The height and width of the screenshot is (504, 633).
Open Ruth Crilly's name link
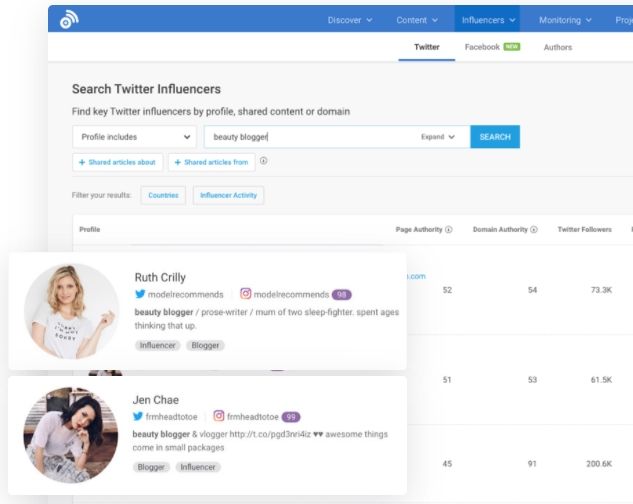point(160,277)
